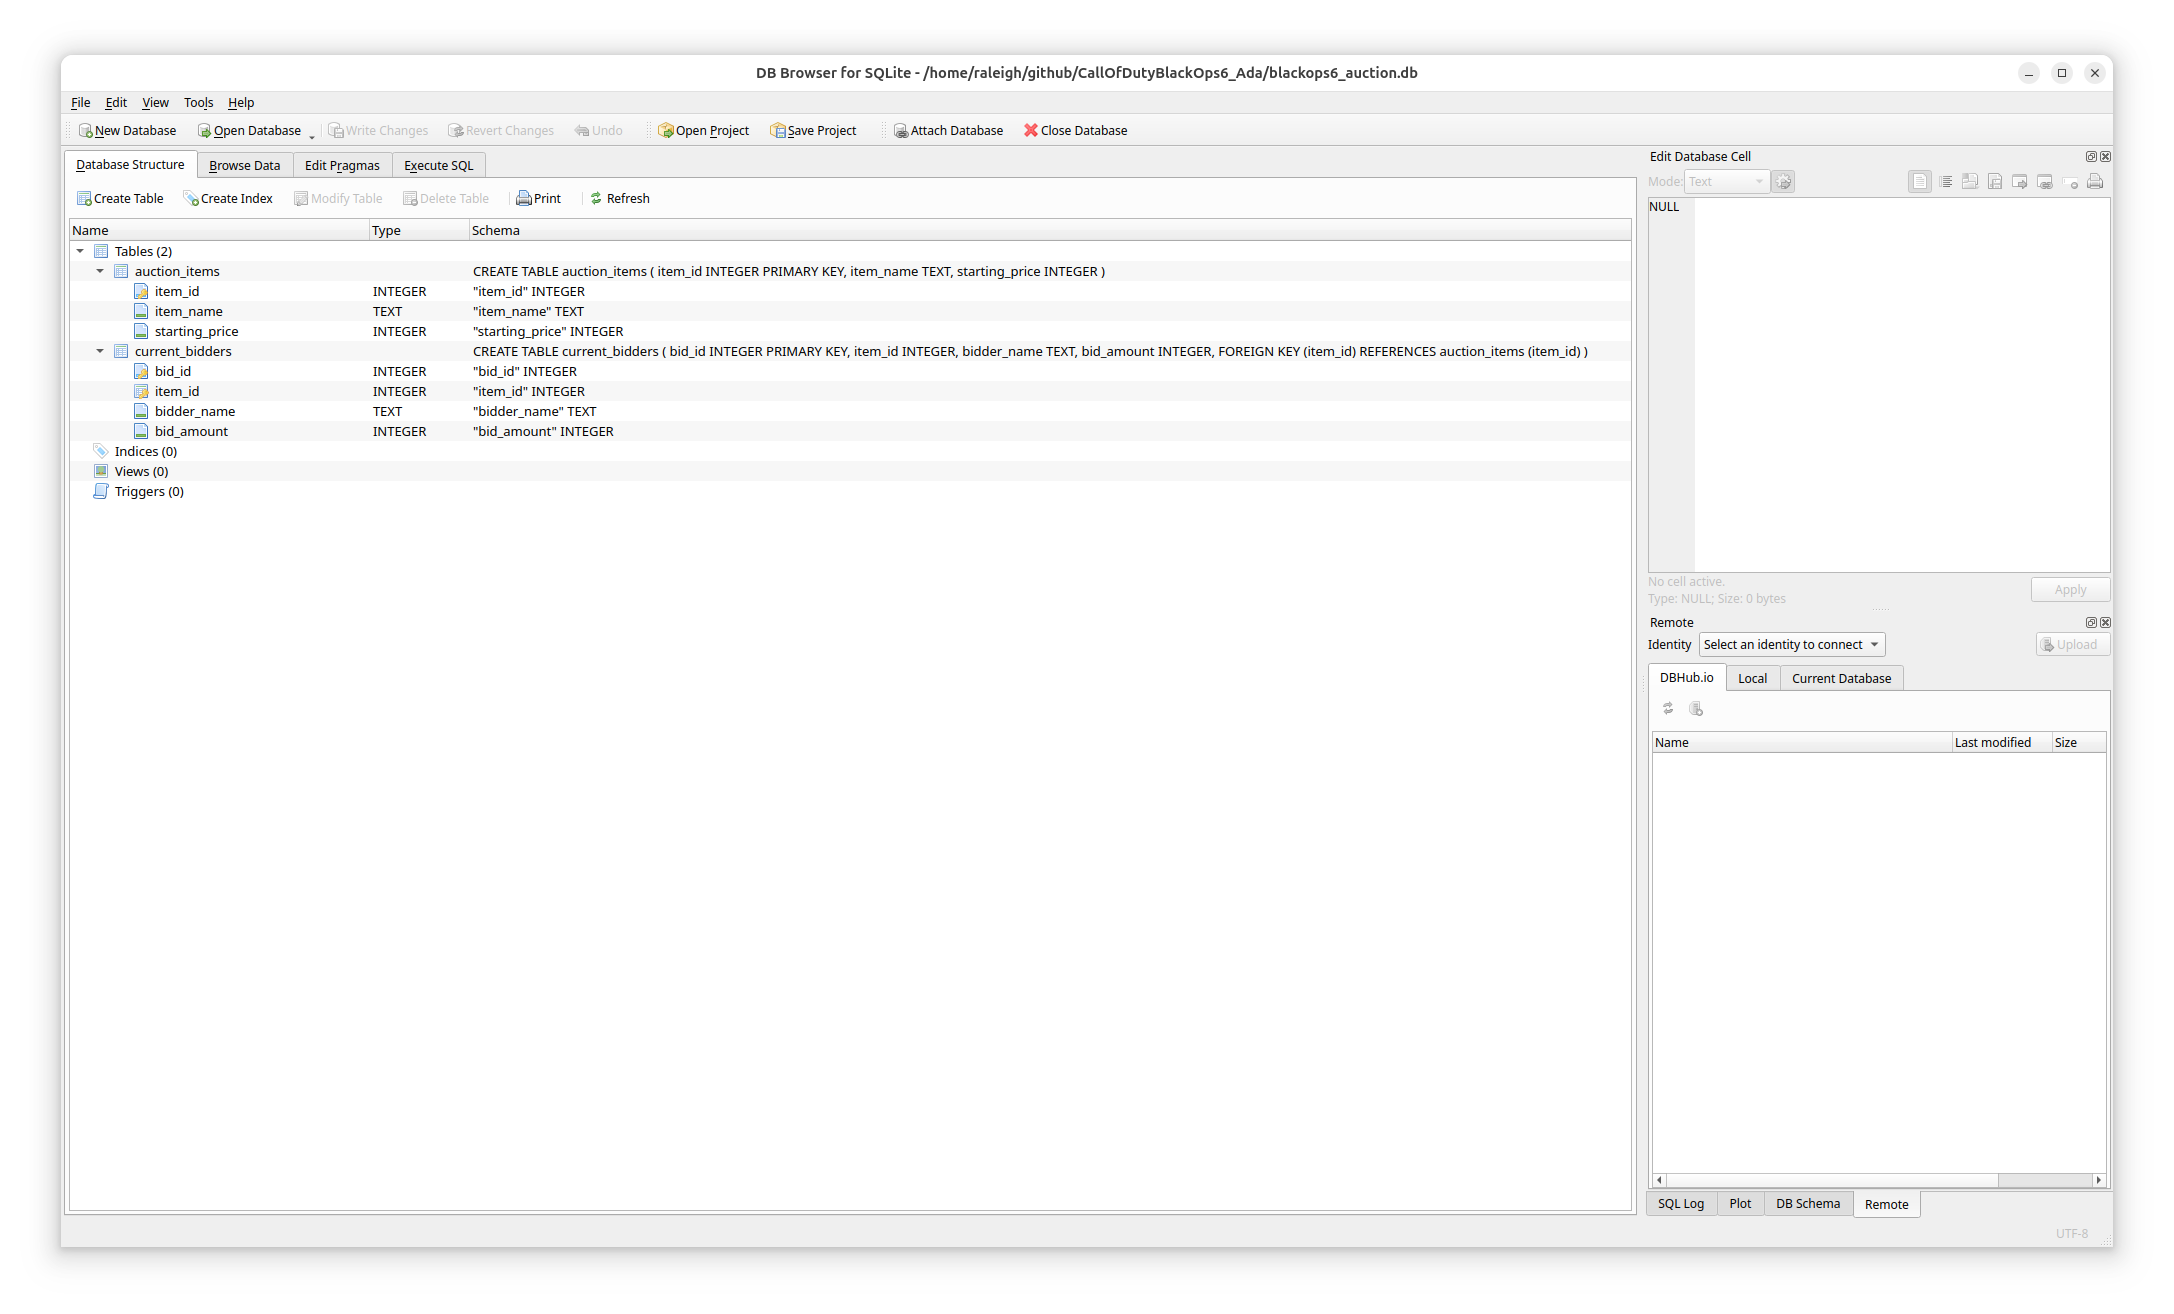Click the Create Table button
Screen dimensions: 2174x1314
(119, 198)
